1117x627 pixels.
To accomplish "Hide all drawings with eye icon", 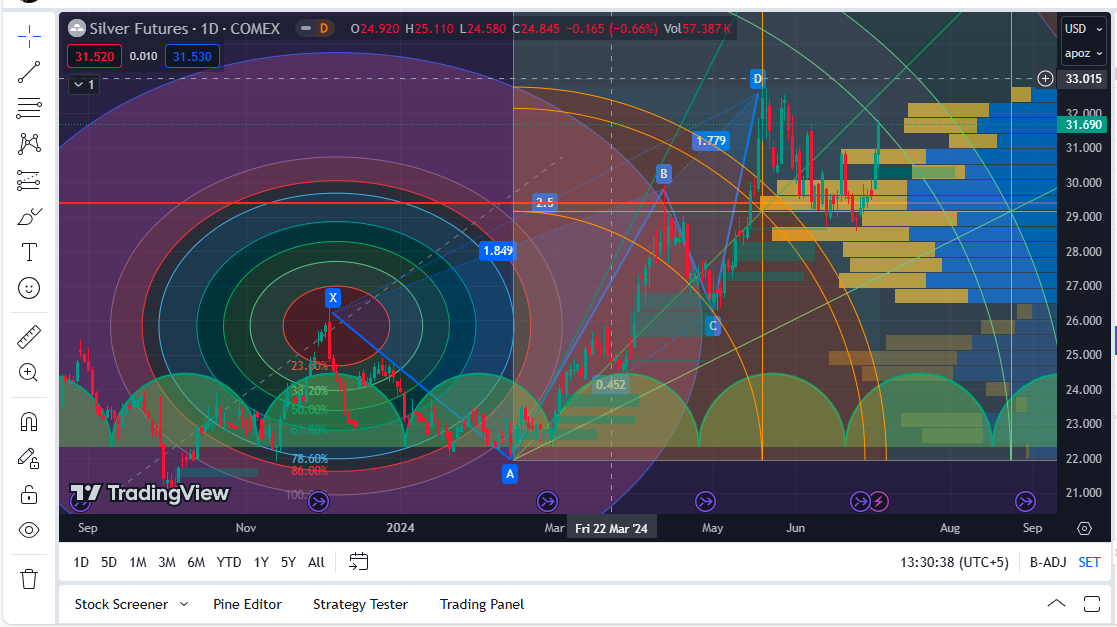I will point(29,530).
